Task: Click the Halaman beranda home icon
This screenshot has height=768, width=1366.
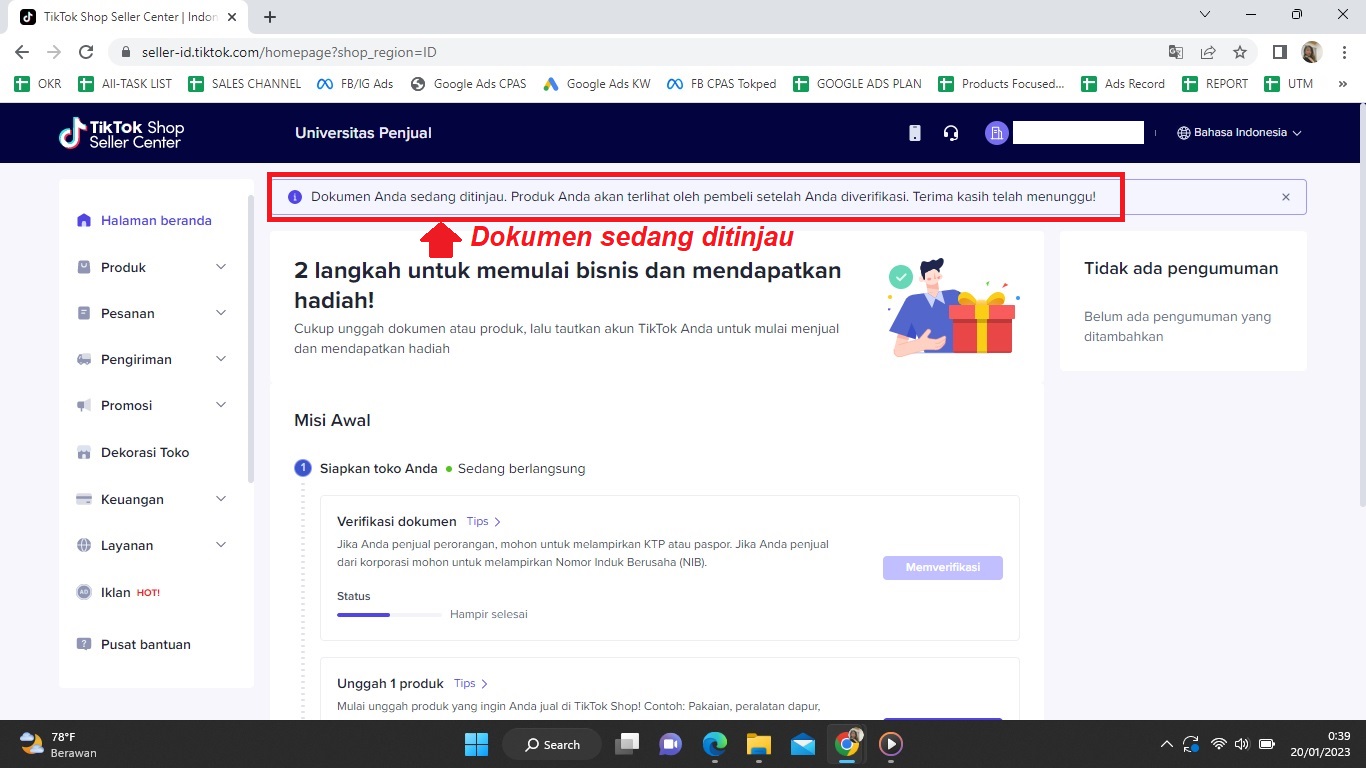Action: [84, 220]
